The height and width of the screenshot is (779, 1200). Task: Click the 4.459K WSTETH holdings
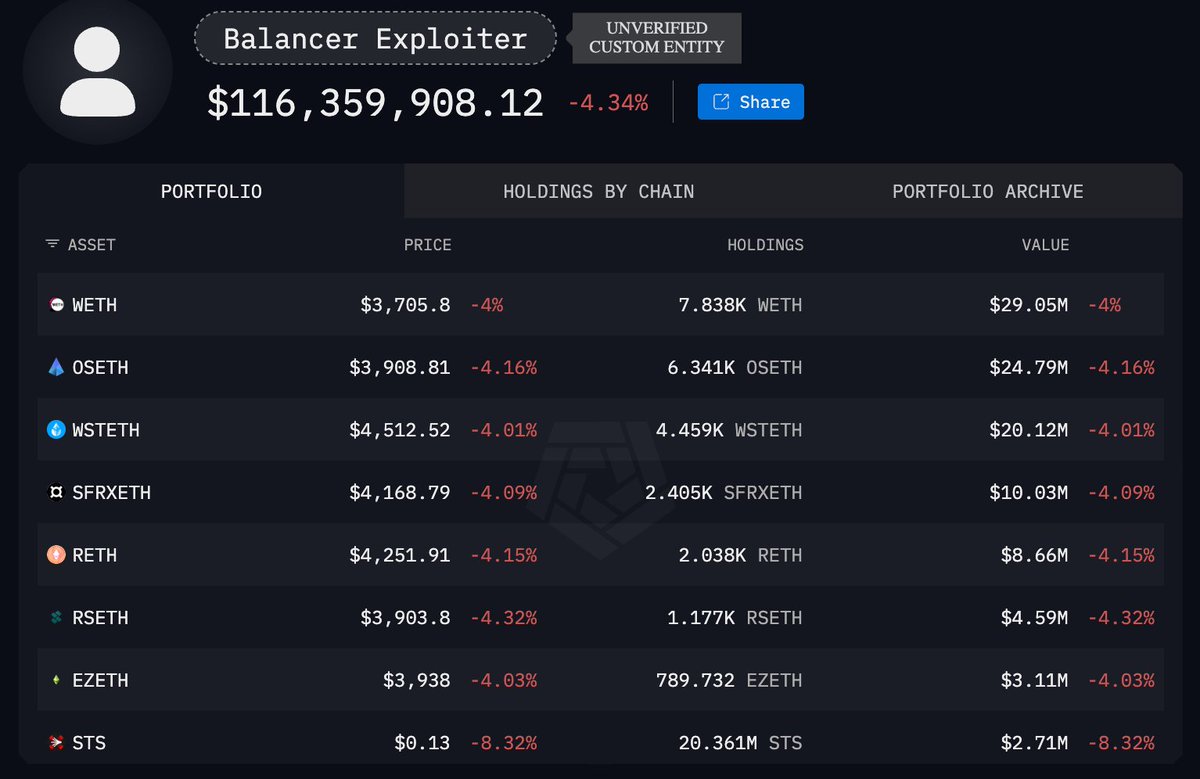click(x=729, y=430)
